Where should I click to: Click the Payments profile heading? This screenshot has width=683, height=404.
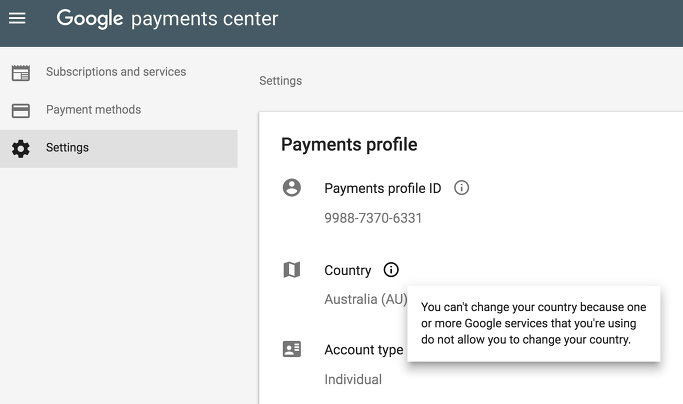349,145
